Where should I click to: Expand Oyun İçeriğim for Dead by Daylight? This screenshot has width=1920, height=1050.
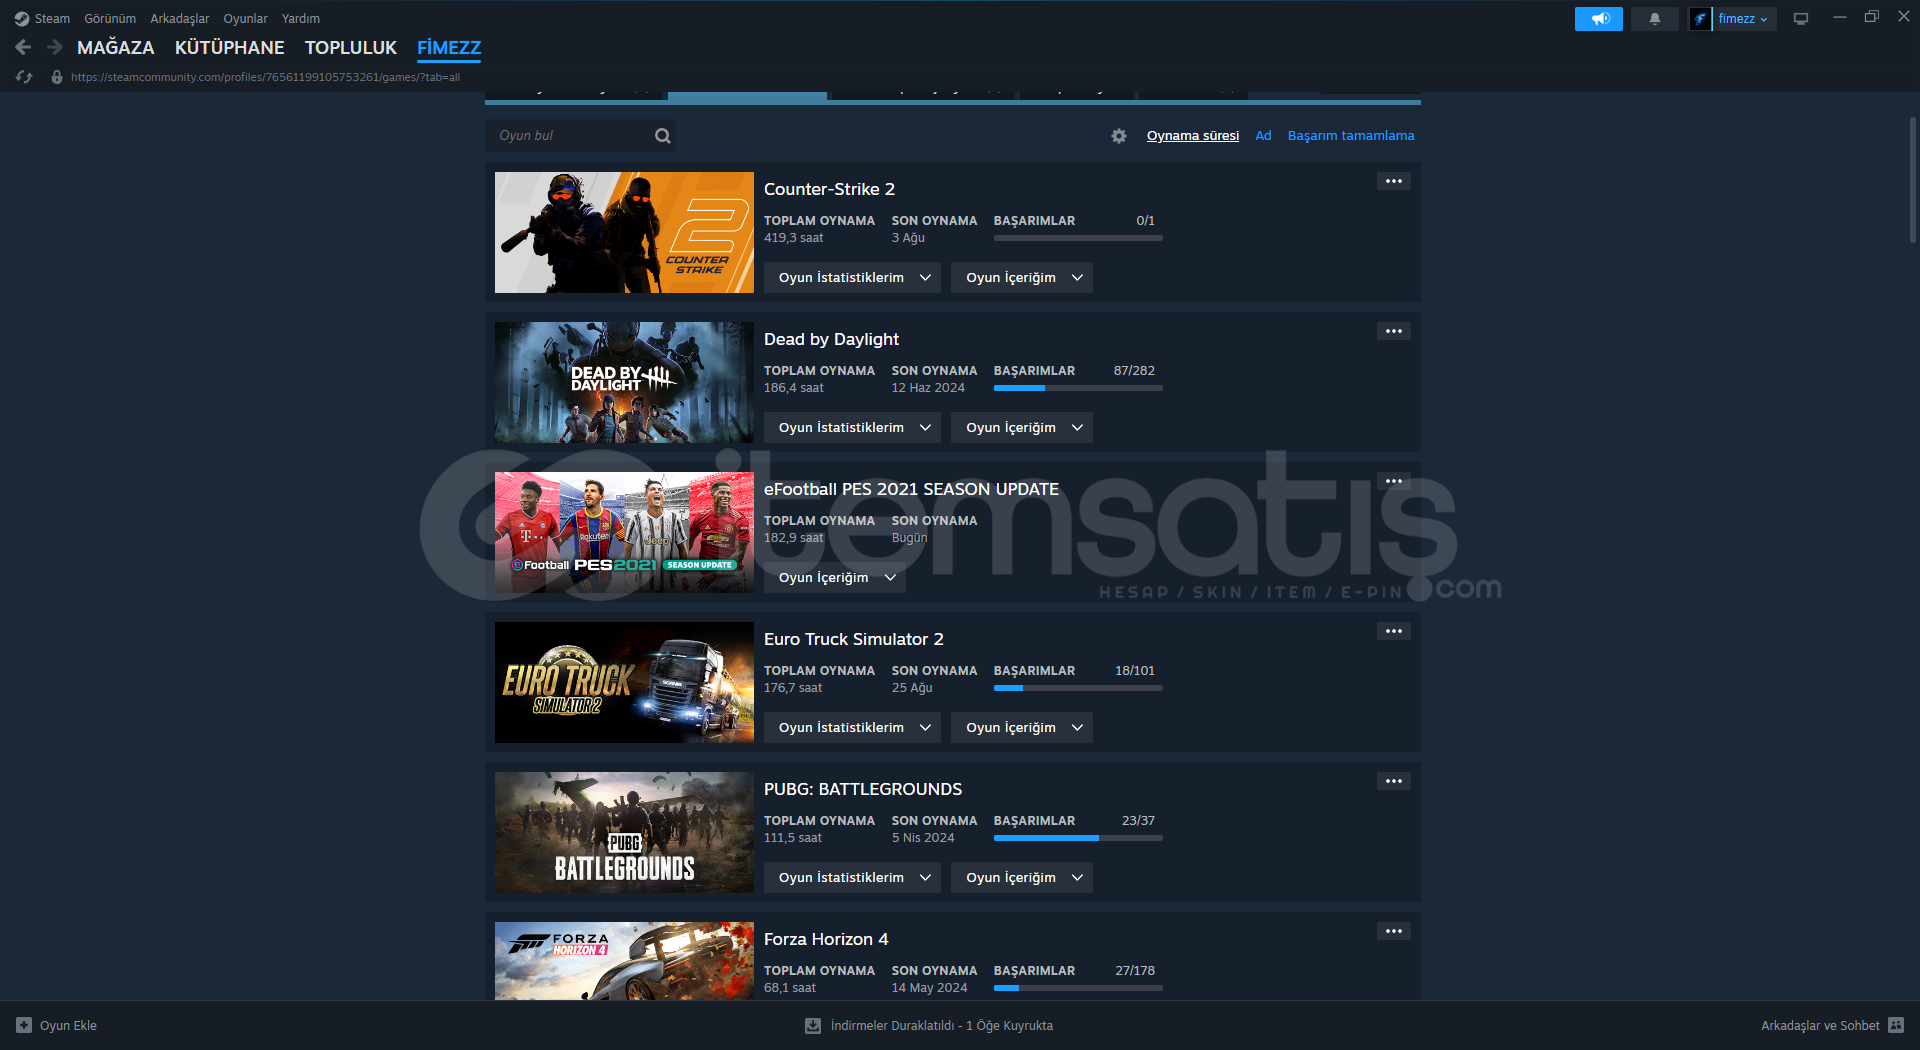click(1022, 428)
